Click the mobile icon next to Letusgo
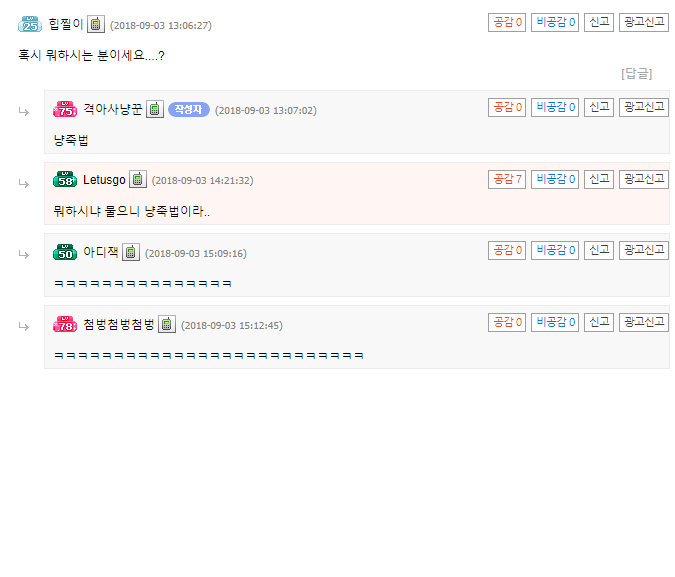The height and width of the screenshot is (577, 675). (138, 180)
